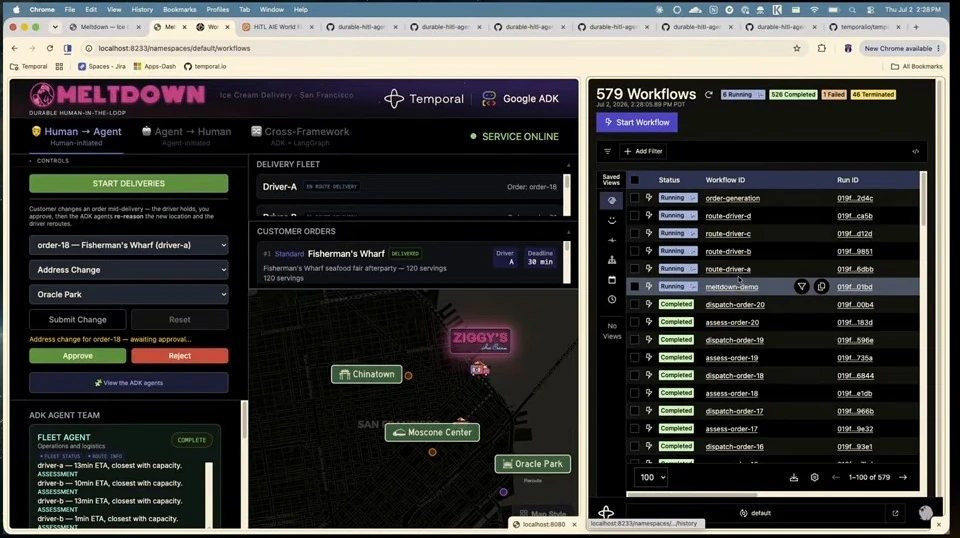Open the History menu in menu bar
Screen dimensions: 960x538
pyautogui.click(x=142, y=10)
